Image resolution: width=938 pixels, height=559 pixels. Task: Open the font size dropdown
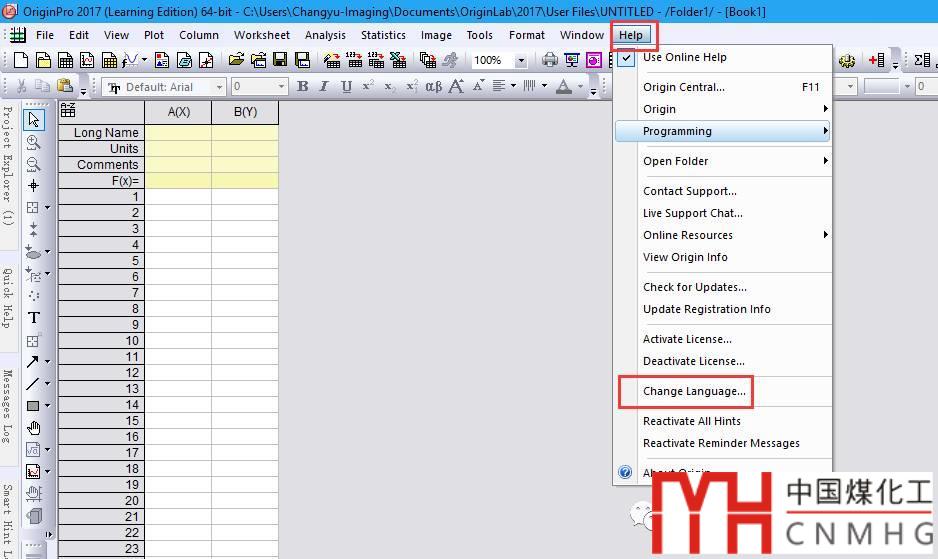pyautogui.click(x=281, y=87)
